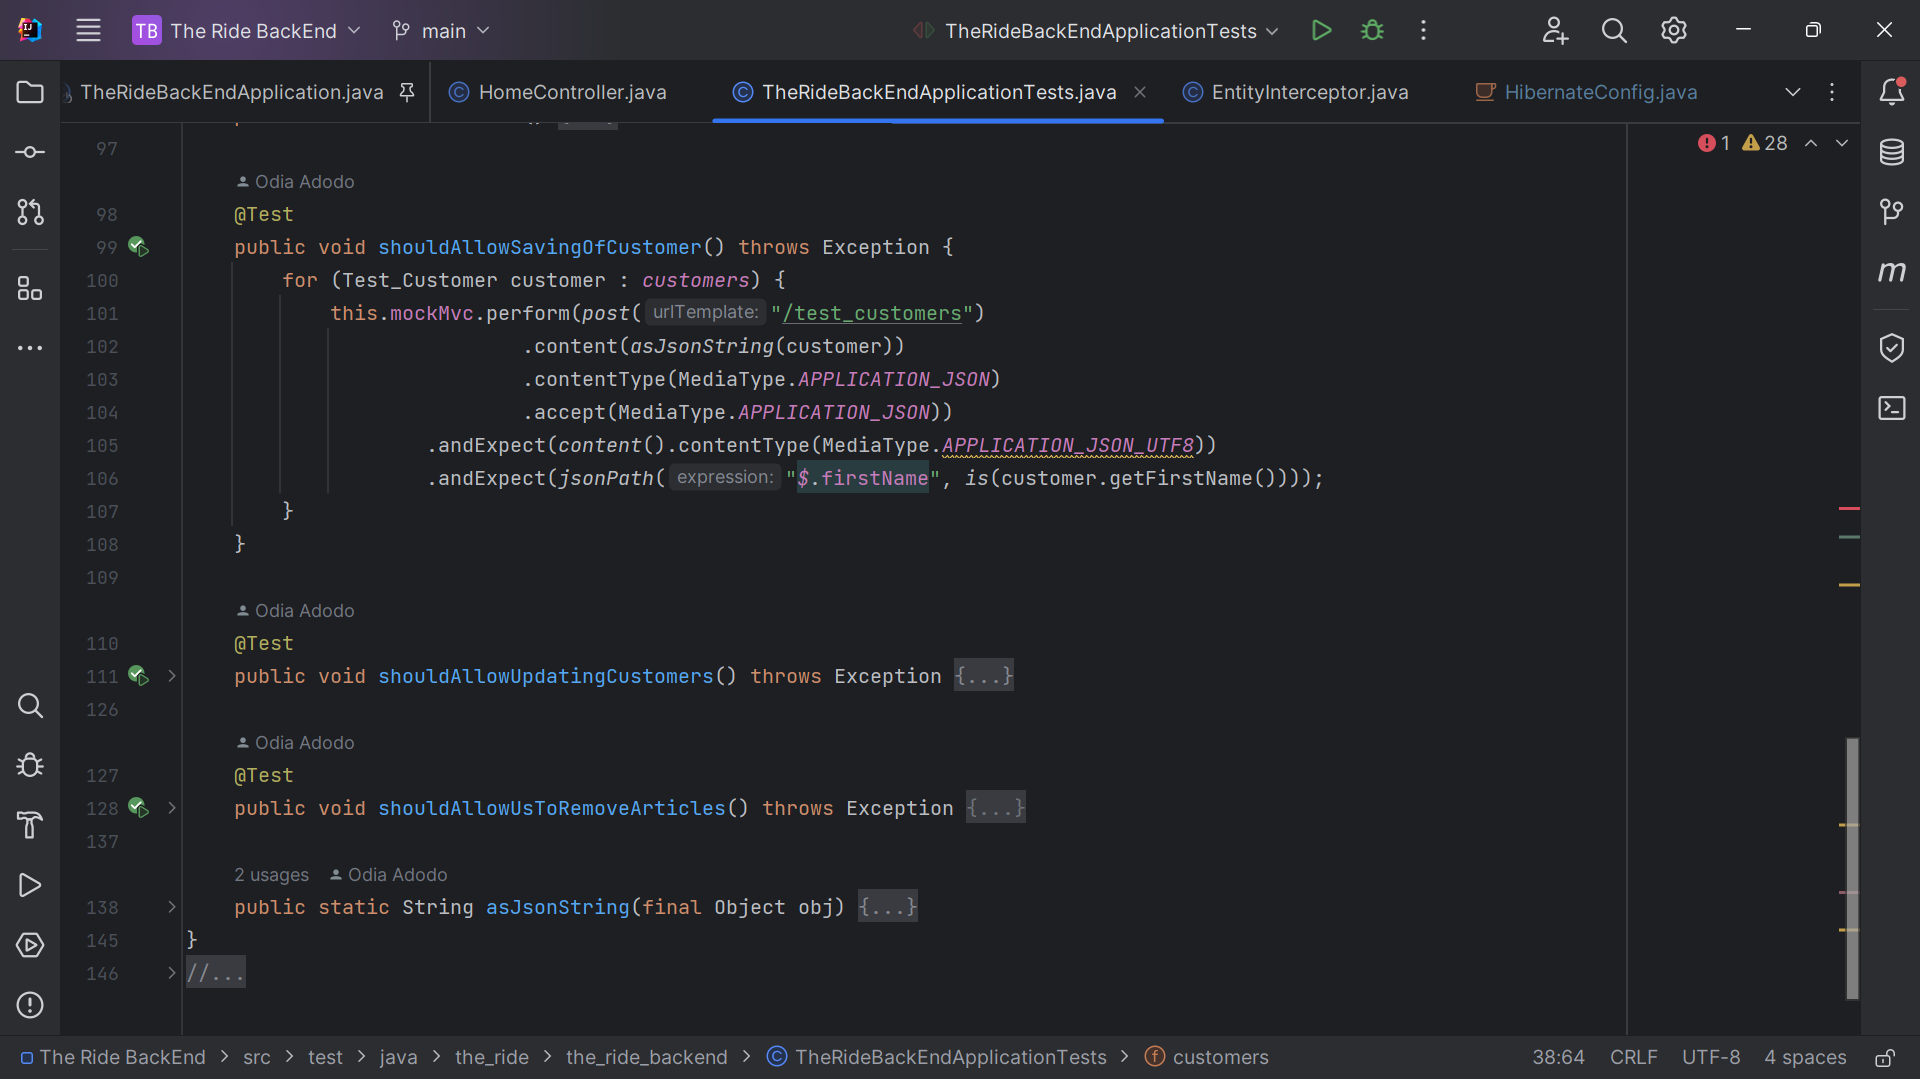Image resolution: width=1920 pixels, height=1079 pixels.
Task: Open the Debug tool window in left sidebar
Action: click(30, 765)
